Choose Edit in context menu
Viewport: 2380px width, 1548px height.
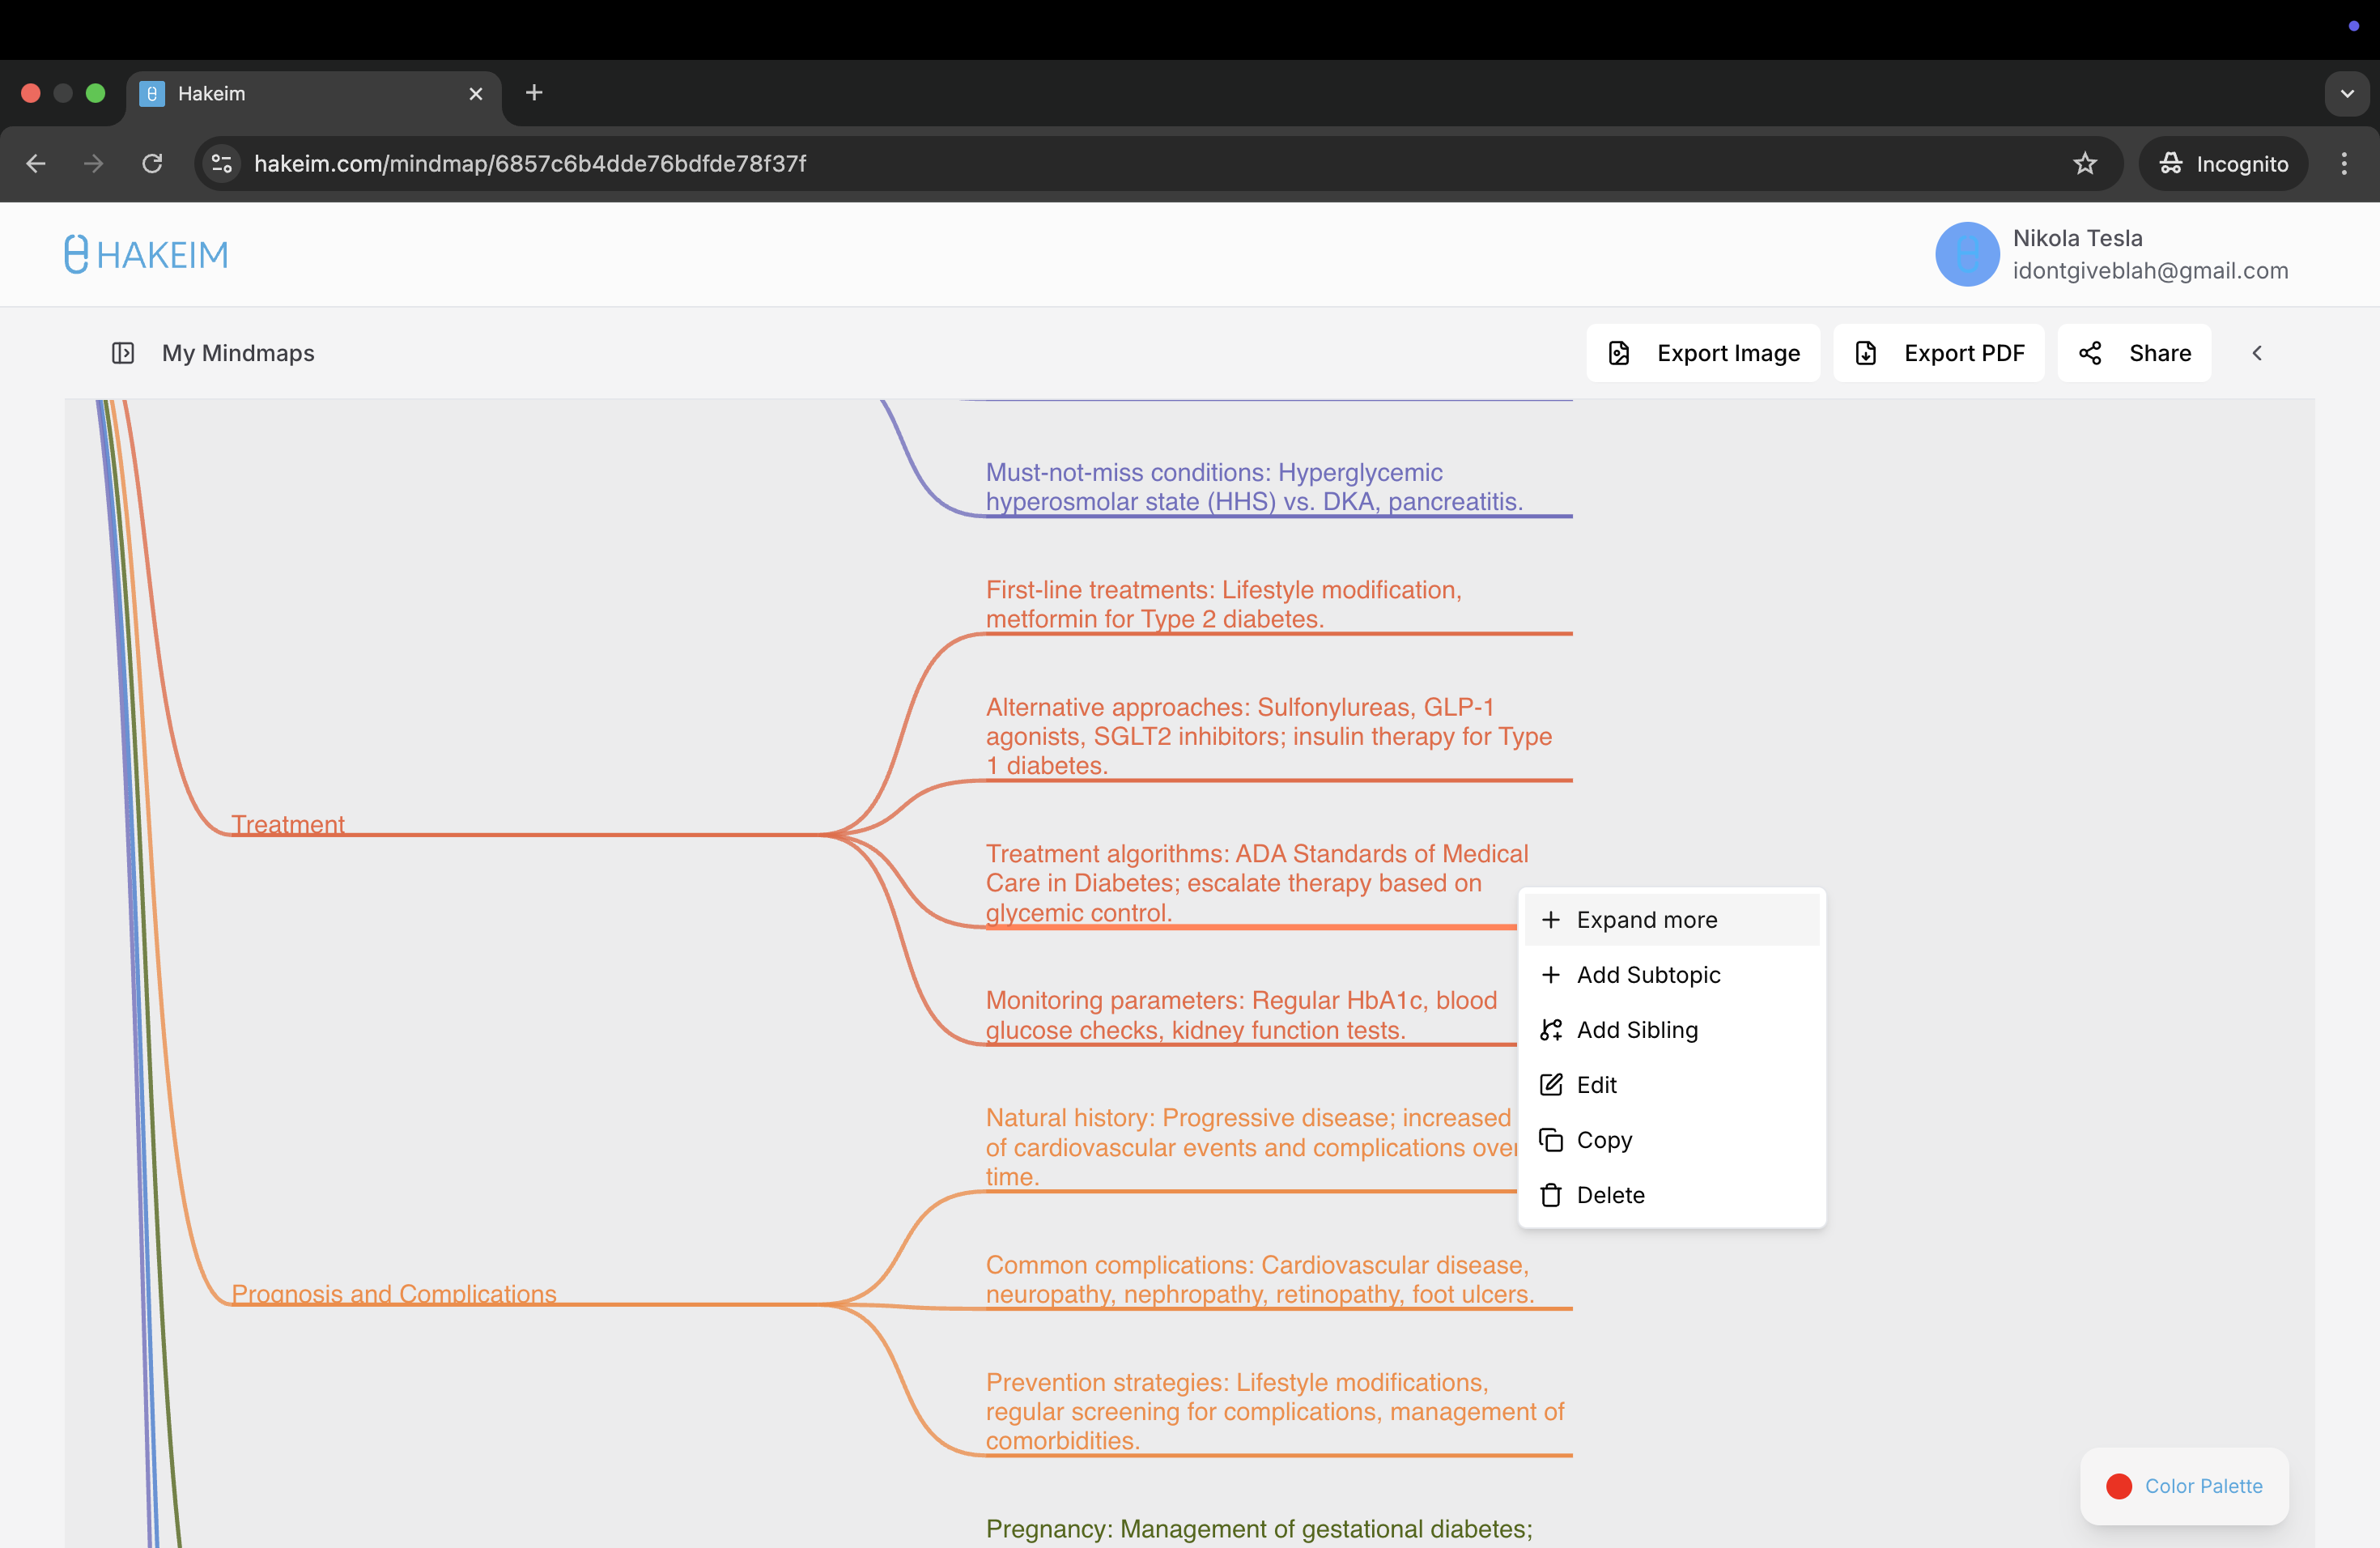pyautogui.click(x=1672, y=1085)
